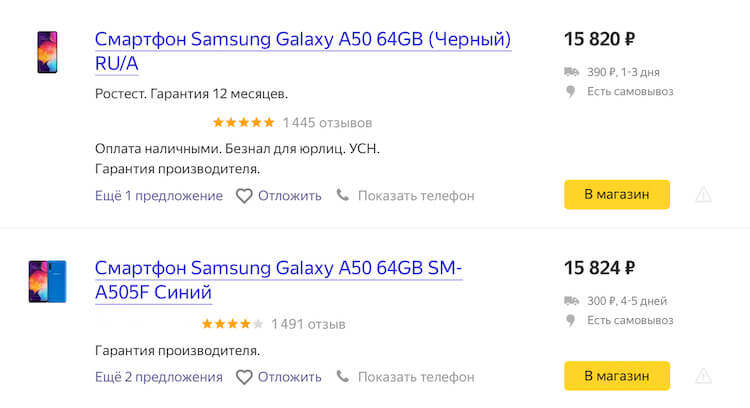Expand «Ещё 1 предложение» offers
This screenshot has height=408, width=750.
pos(159,196)
